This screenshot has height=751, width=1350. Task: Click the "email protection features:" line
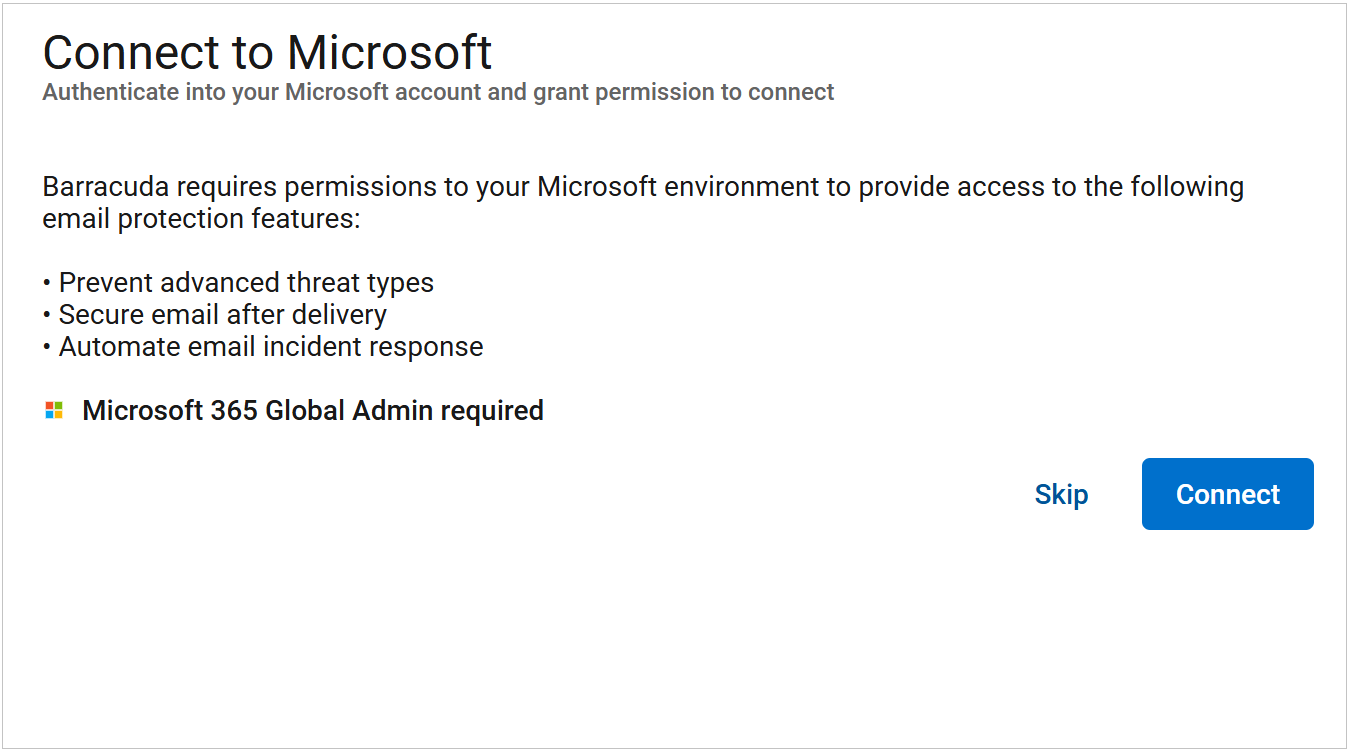point(201,219)
